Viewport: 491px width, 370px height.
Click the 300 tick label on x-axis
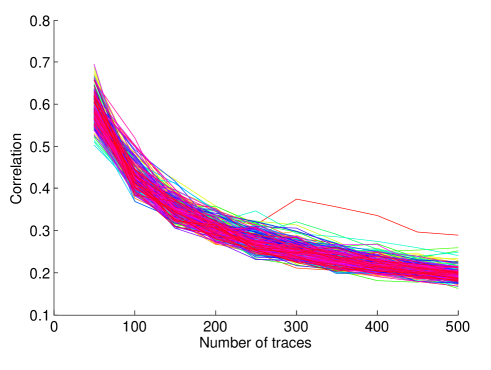coord(296,327)
